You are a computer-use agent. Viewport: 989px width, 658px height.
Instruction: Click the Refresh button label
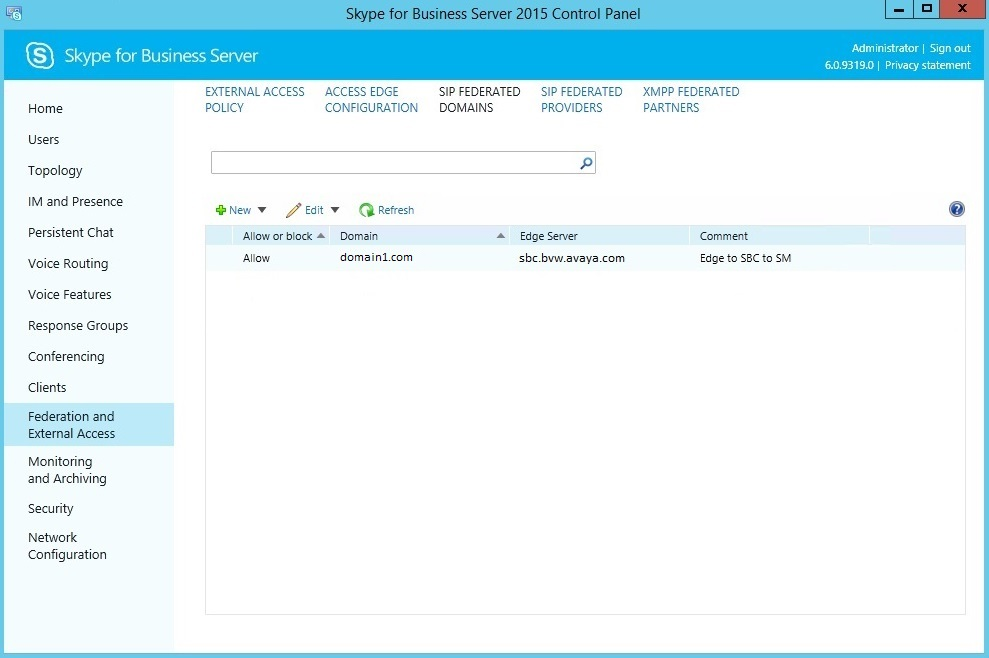coord(396,210)
